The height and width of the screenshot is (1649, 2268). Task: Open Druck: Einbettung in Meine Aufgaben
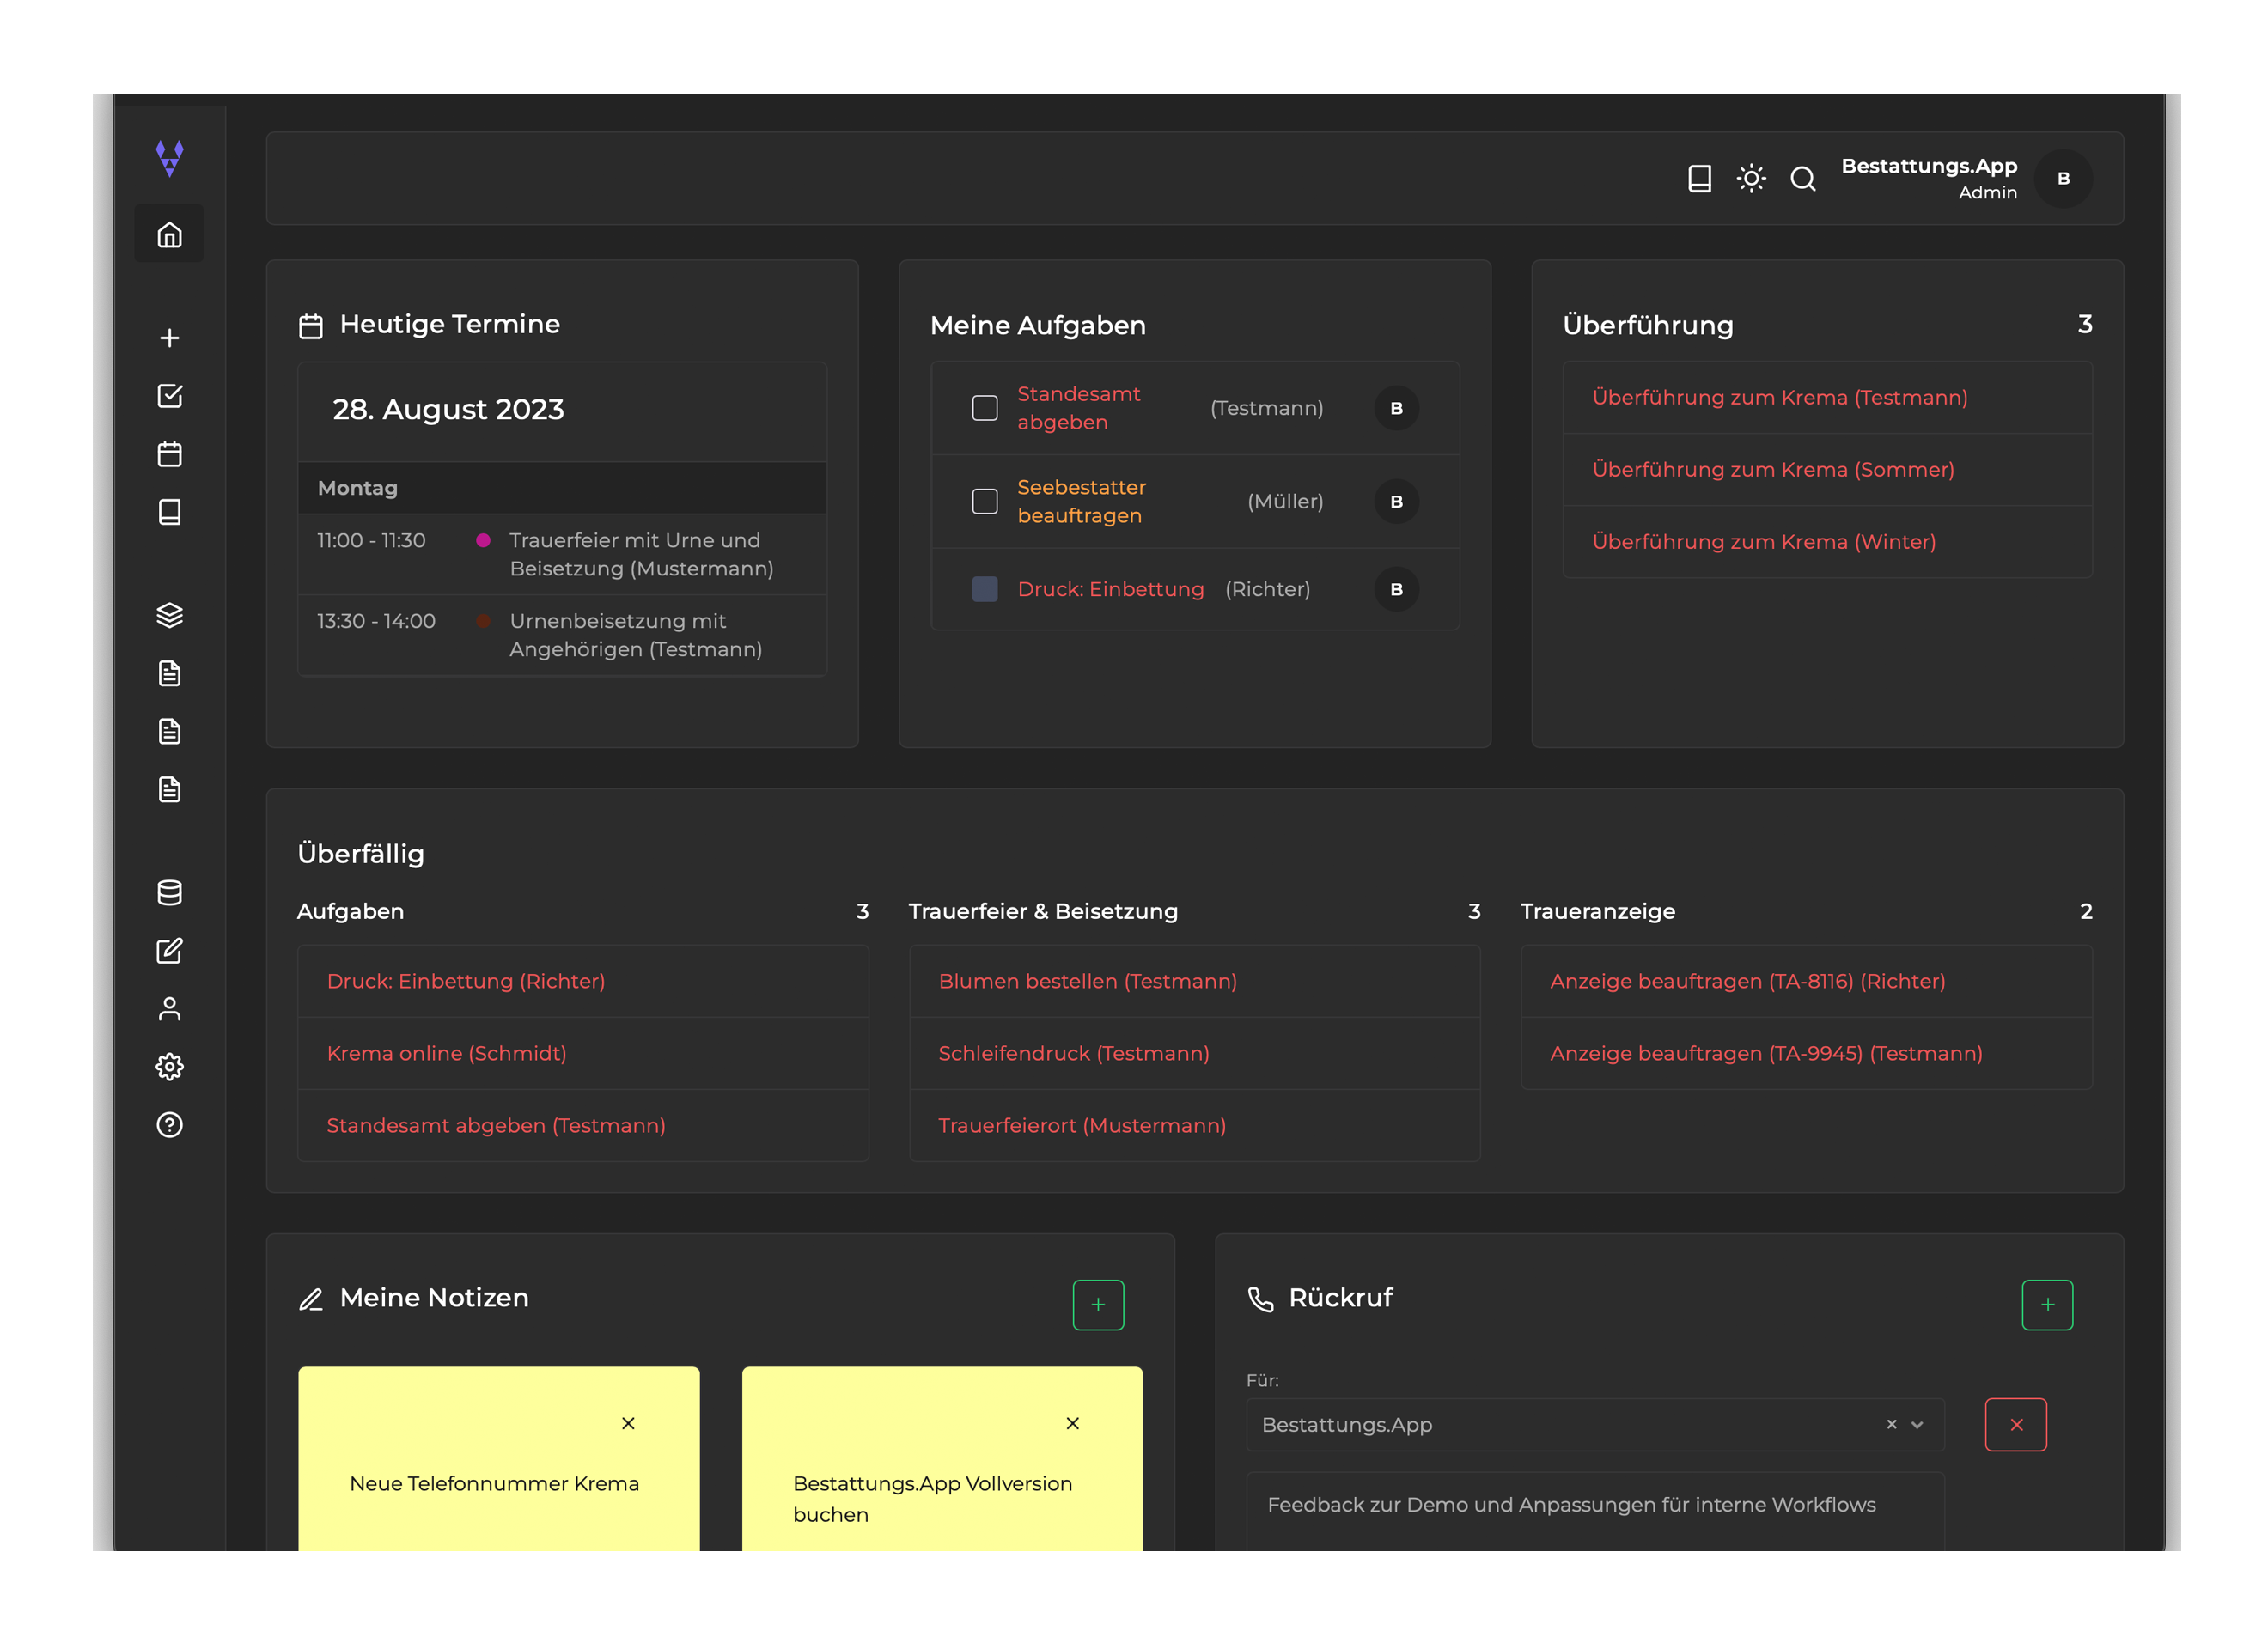(1110, 589)
